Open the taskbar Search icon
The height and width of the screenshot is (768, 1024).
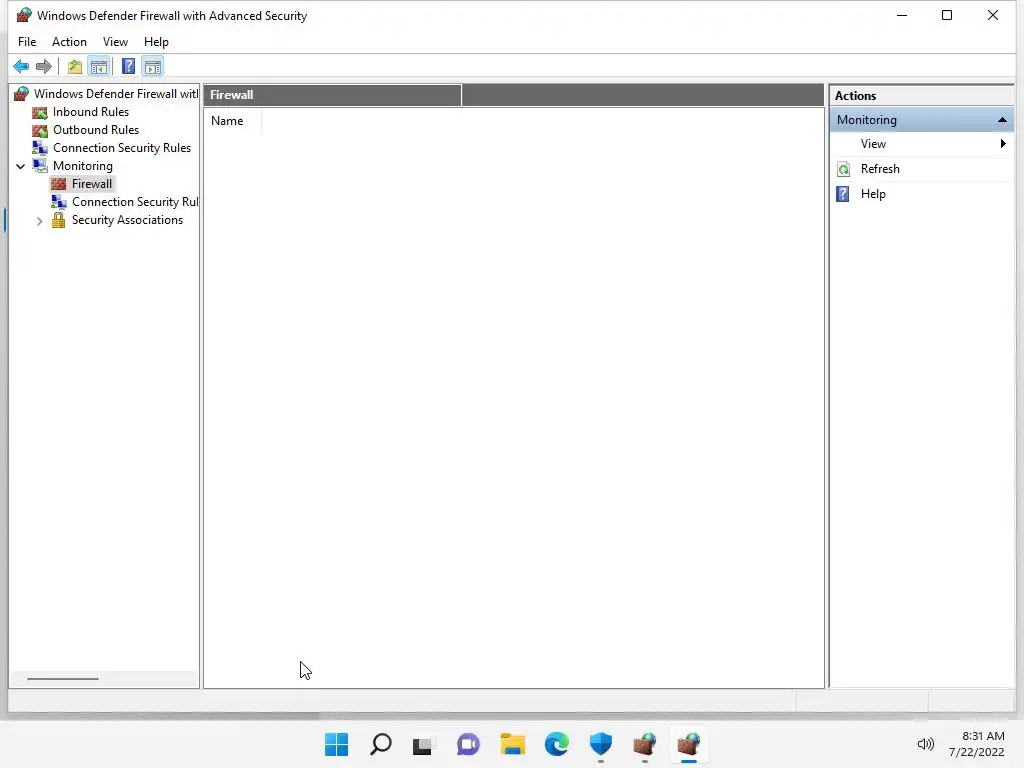(x=381, y=744)
